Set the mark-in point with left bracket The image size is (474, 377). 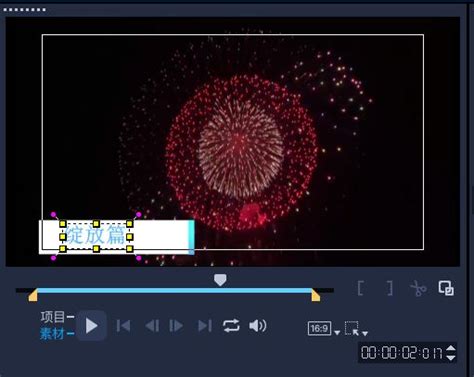click(x=360, y=288)
